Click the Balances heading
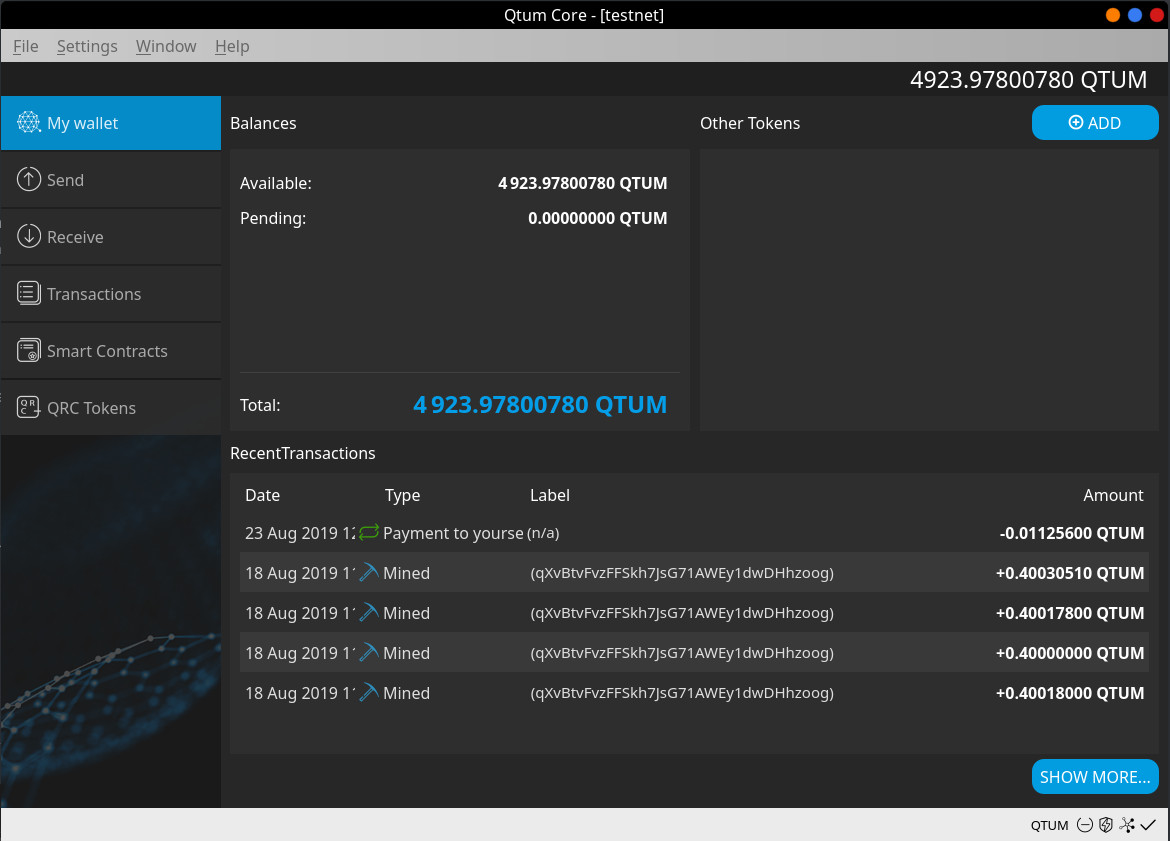The width and height of the screenshot is (1170, 841). pyautogui.click(x=263, y=123)
